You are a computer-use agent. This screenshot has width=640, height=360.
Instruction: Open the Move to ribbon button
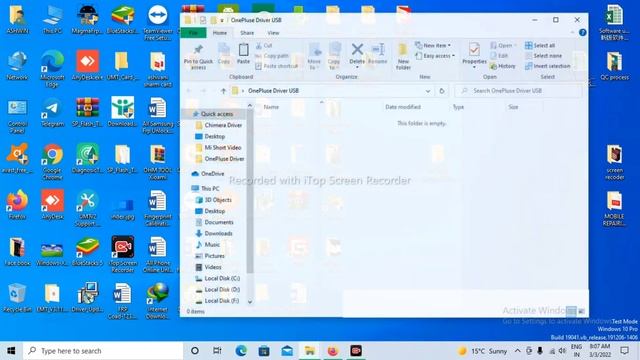click(x=314, y=57)
